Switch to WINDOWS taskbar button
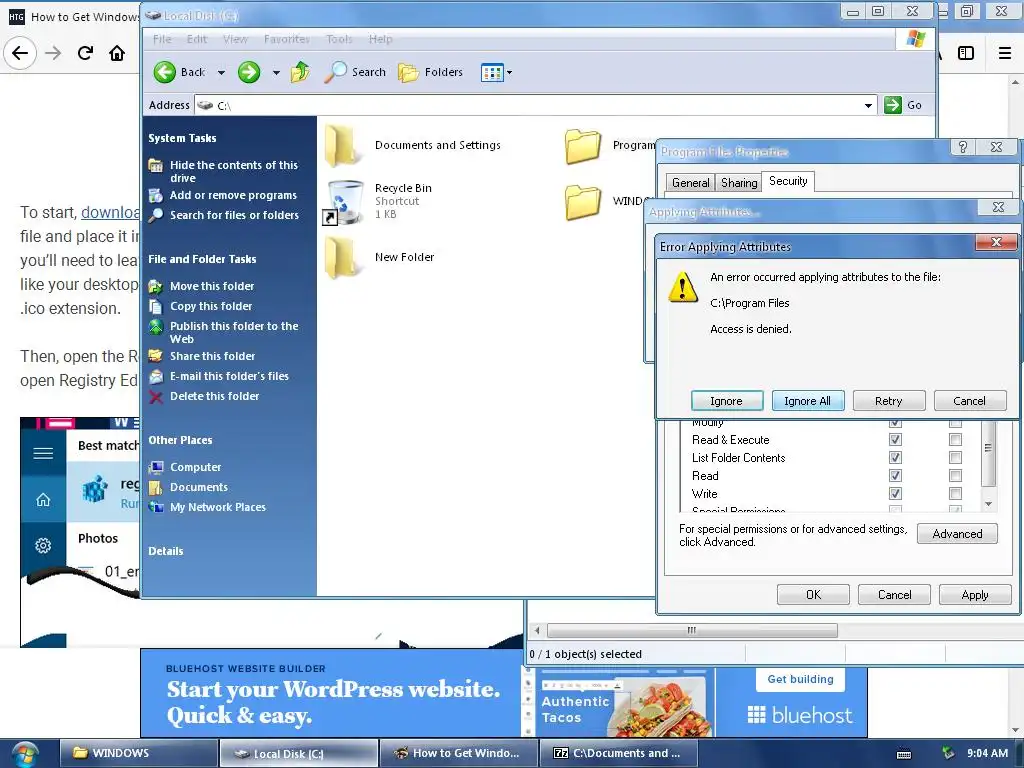Screen dimensions: 1024x768 [x=138, y=753]
